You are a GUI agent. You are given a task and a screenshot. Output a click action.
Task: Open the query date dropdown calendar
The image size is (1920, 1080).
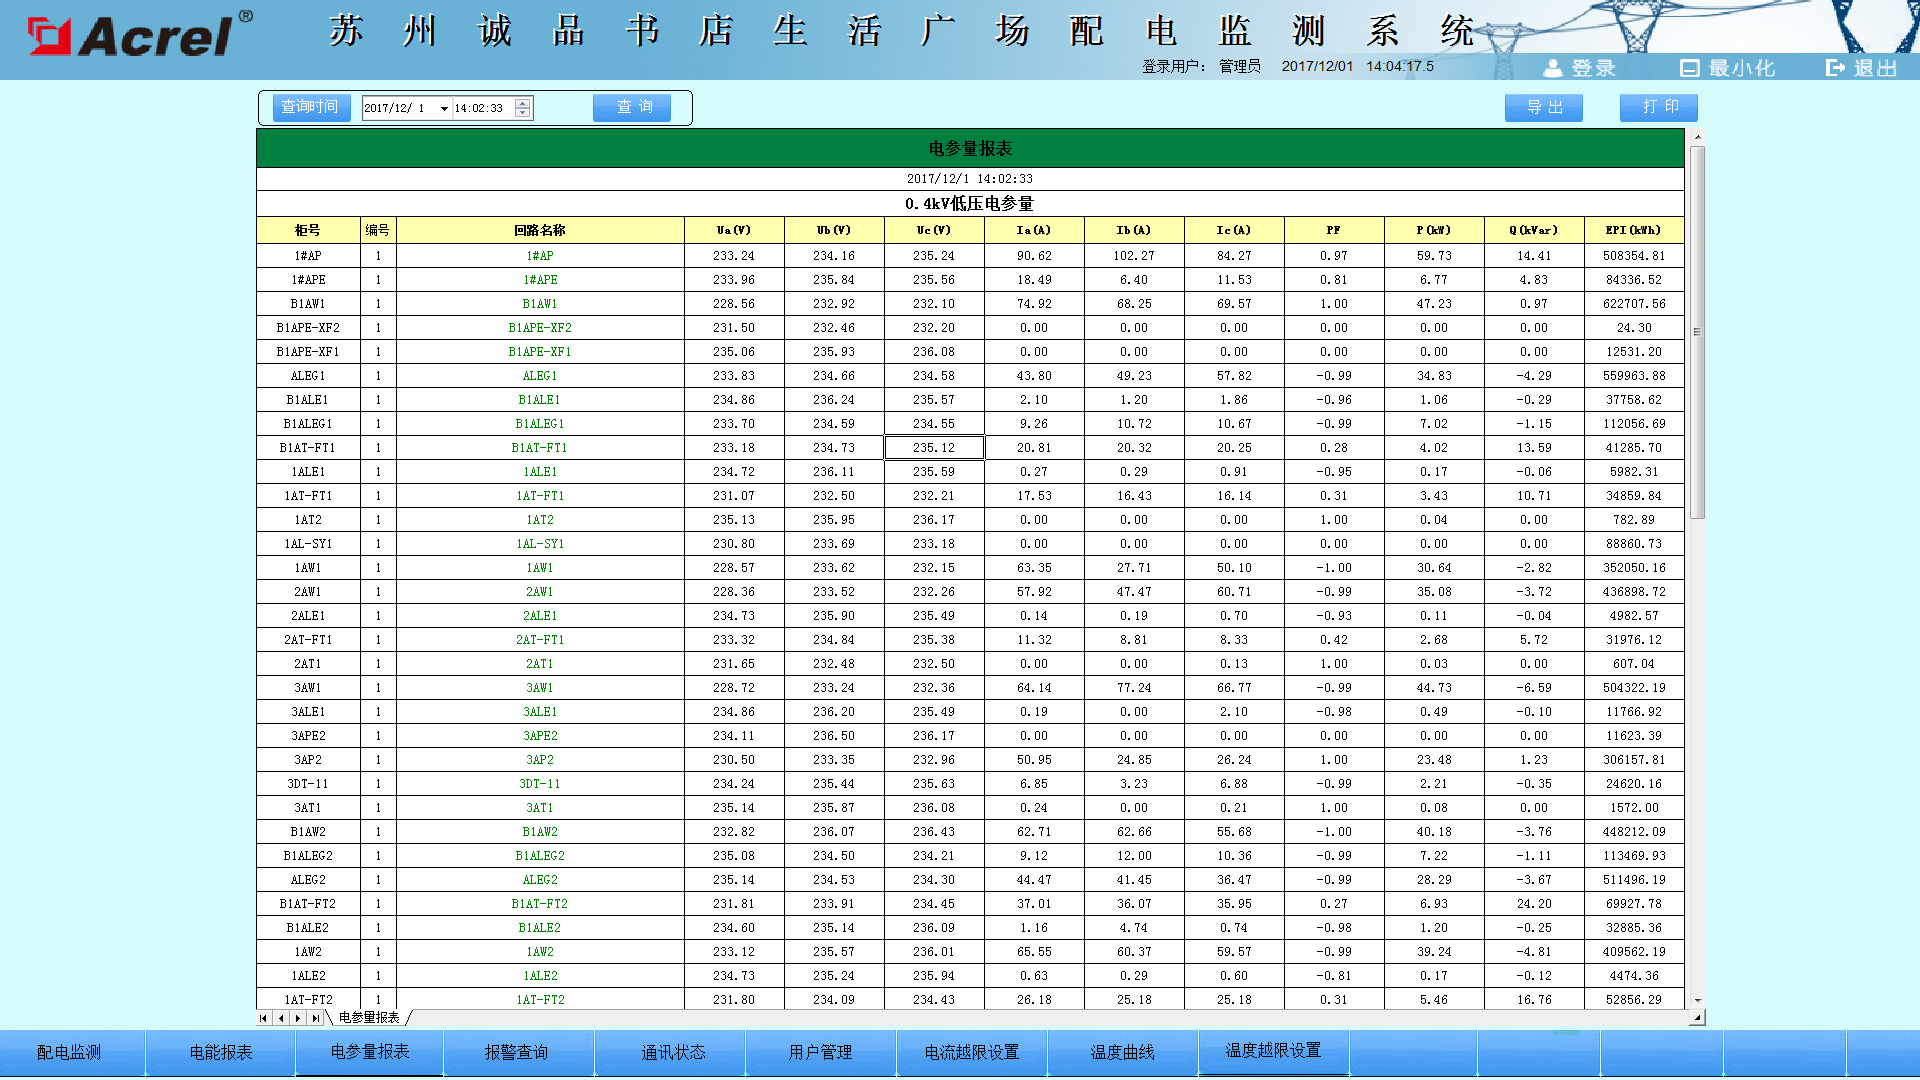coord(444,108)
